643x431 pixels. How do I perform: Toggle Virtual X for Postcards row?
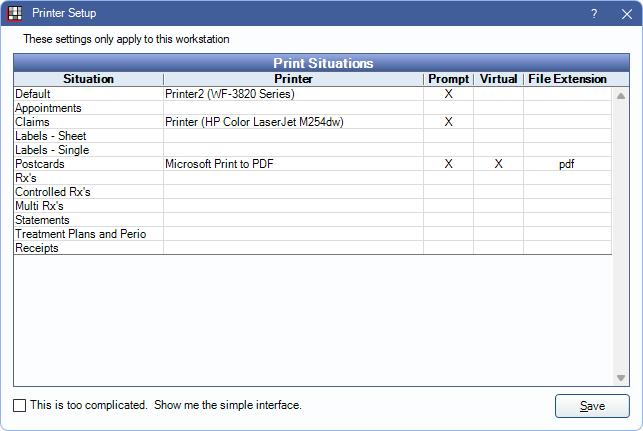(x=498, y=163)
